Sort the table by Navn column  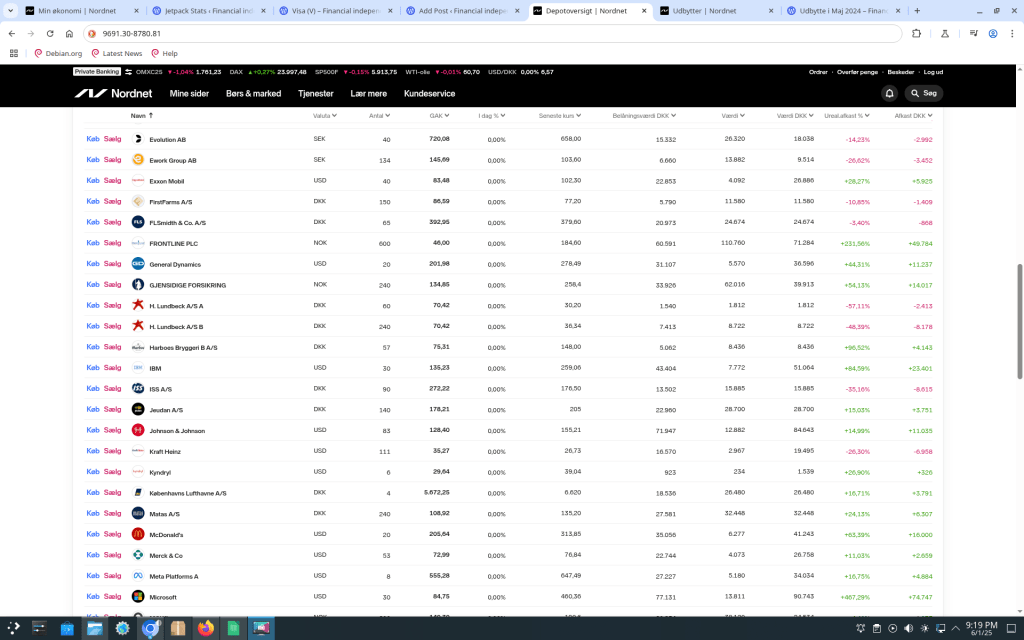pyautogui.click(x=140, y=115)
